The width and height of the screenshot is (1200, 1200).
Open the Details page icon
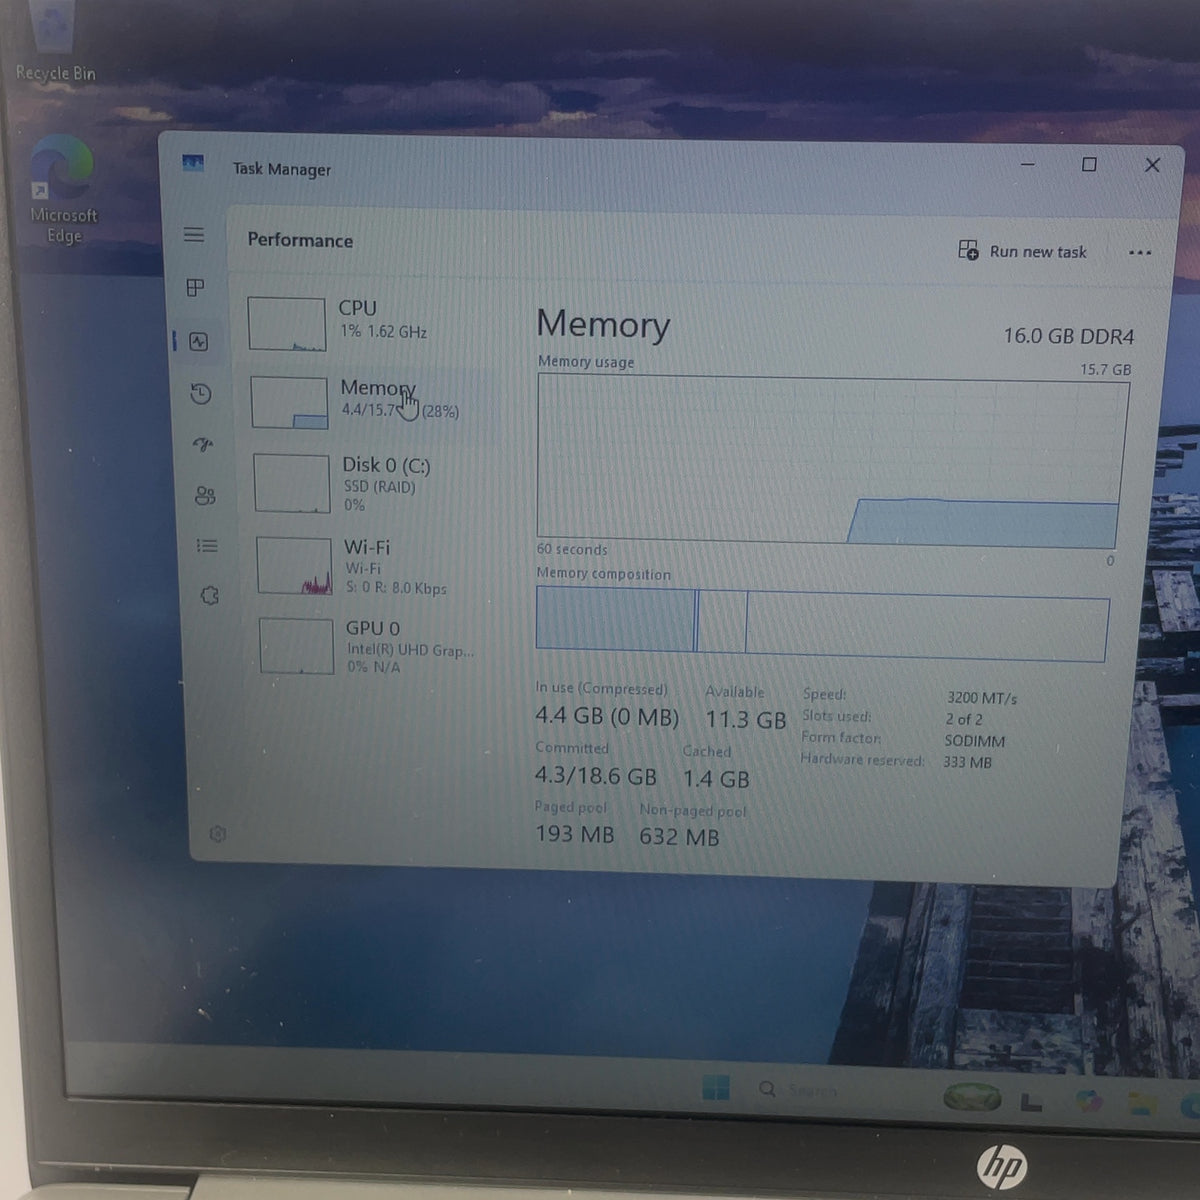[207, 546]
